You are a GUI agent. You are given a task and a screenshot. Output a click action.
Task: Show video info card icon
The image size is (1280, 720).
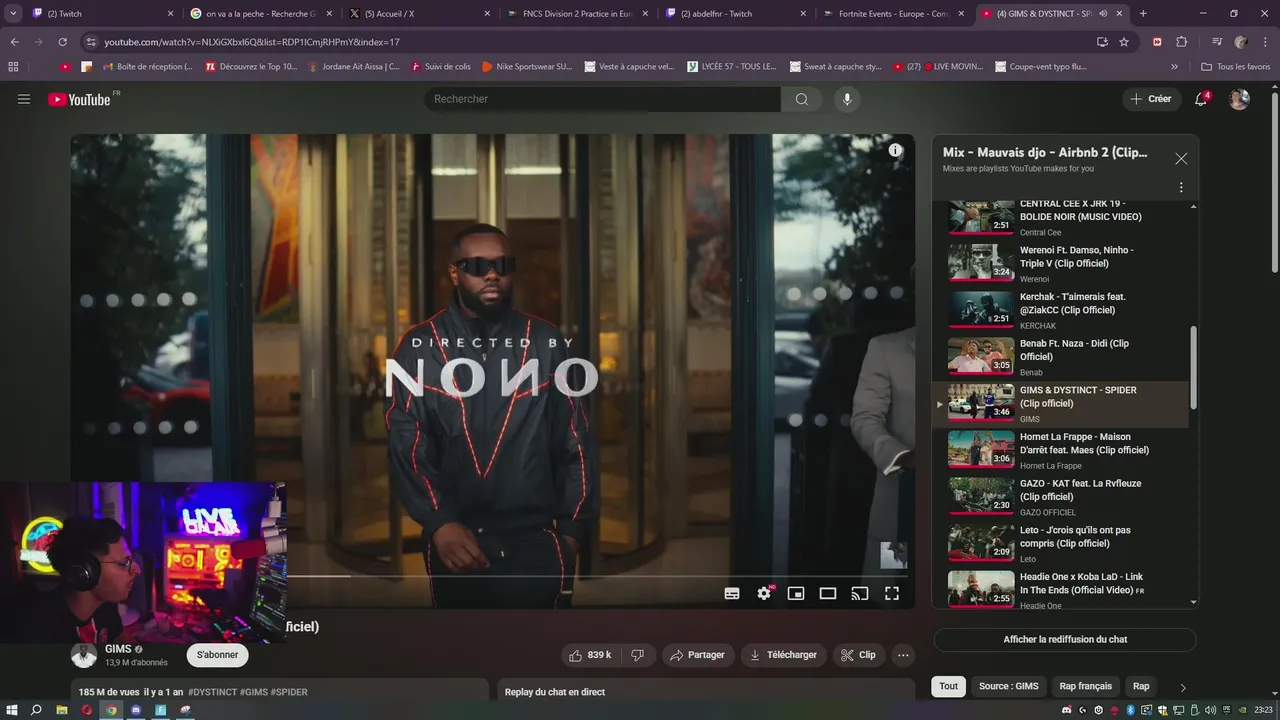895,150
